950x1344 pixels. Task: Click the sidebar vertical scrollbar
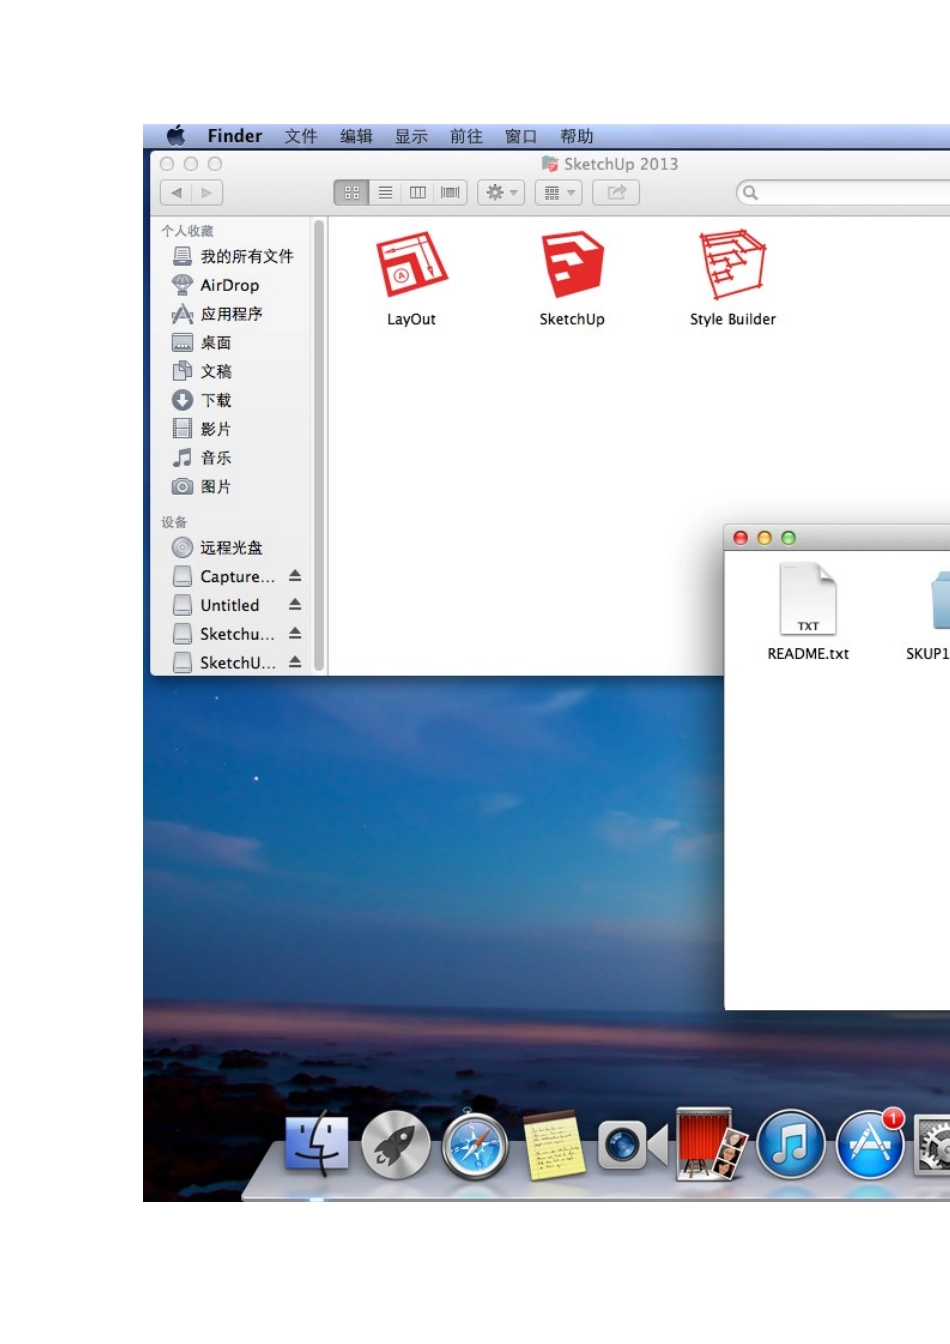coord(319,440)
